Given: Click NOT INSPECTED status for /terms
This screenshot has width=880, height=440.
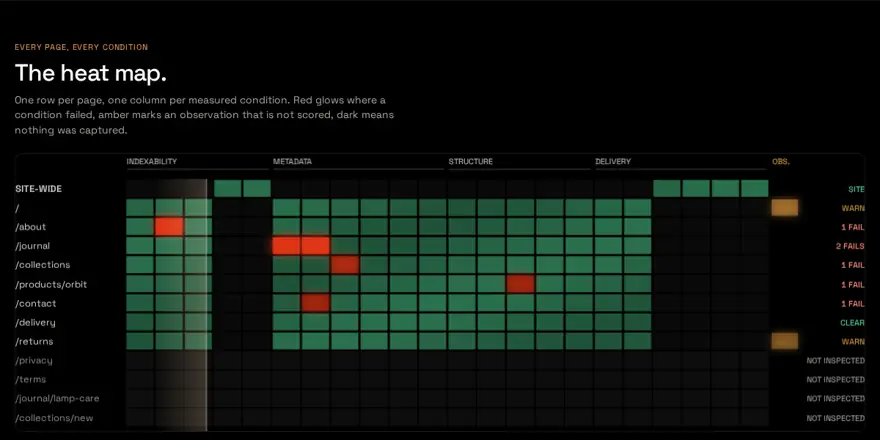Looking at the screenshot, I should 836,380.
